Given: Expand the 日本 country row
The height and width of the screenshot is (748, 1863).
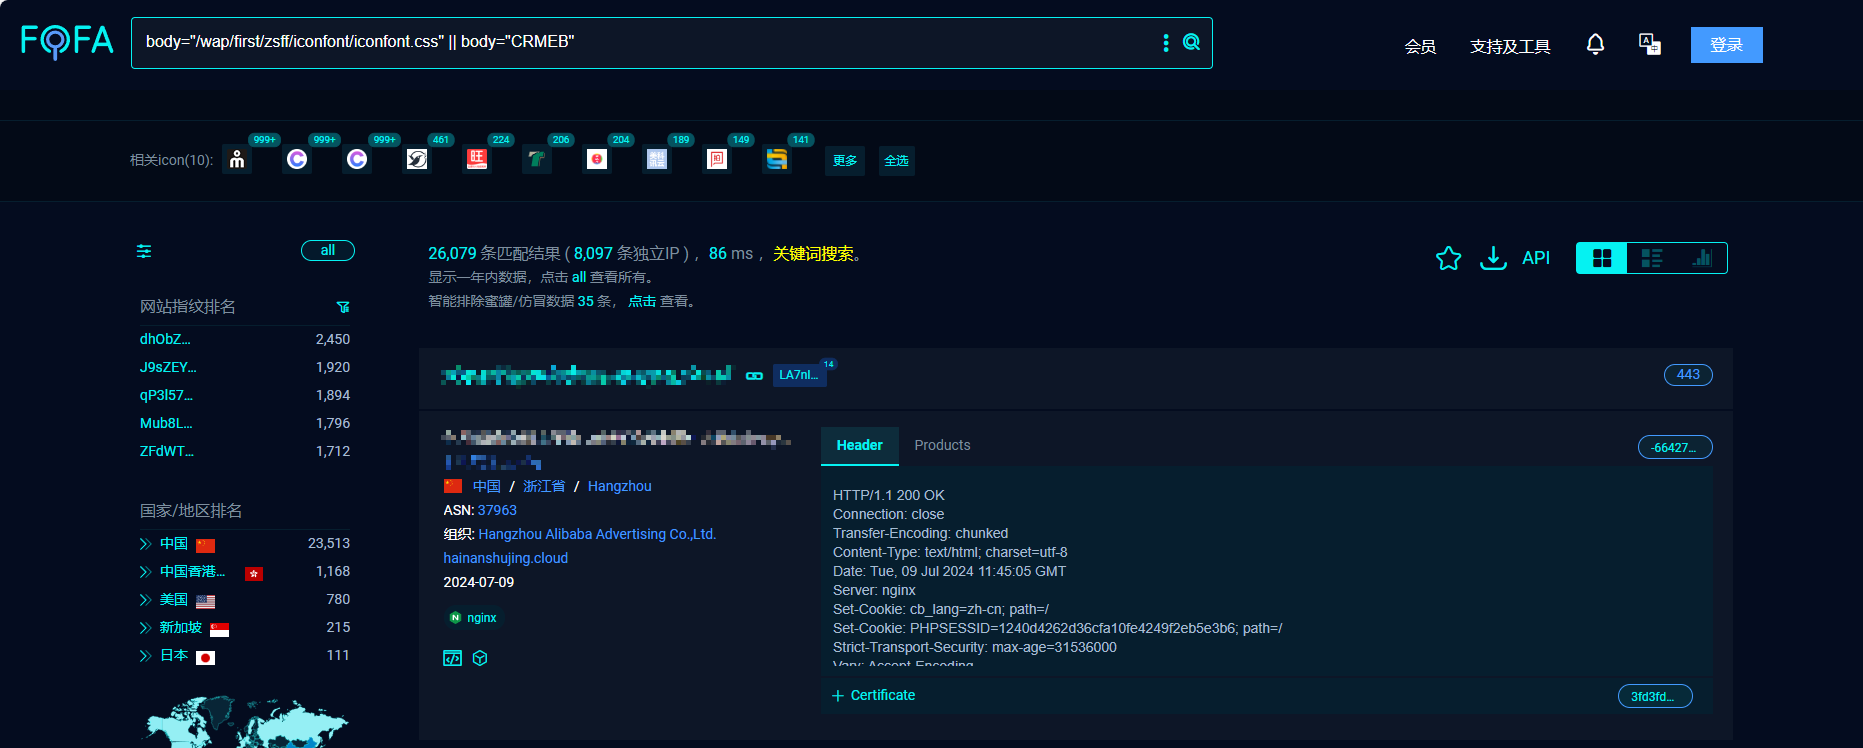Looking at the screenshot, I should click(x=145, y=656).
